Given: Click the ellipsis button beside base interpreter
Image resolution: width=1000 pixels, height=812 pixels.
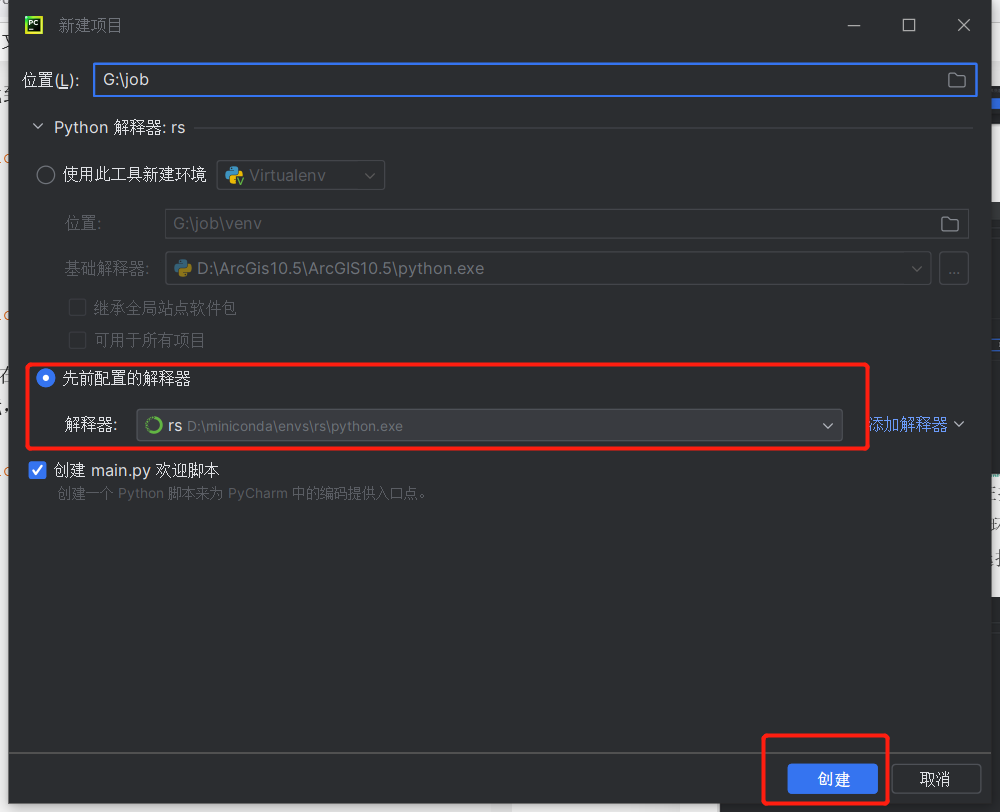Looking at the screenshot, I should 953,269.
